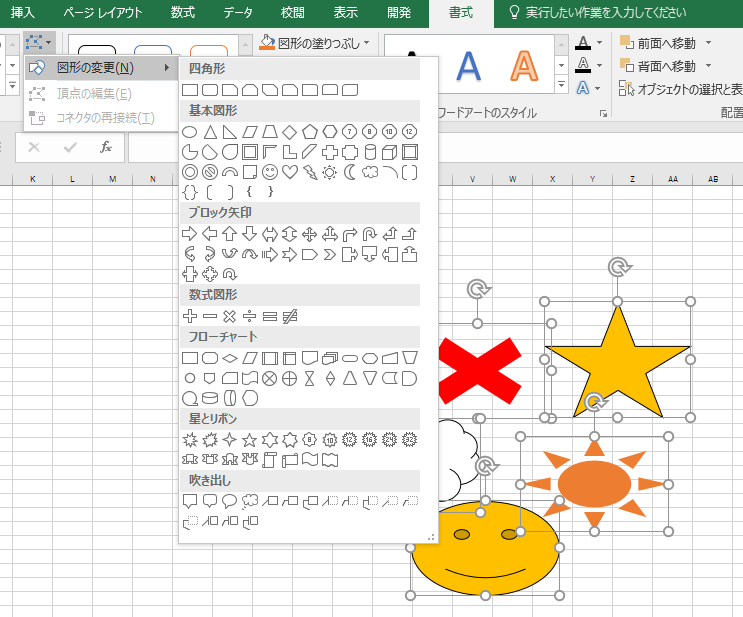Open the text outline dropdown arrow
Screen dimensions: 743x617
pyautogui.click(x=600, y=65)
